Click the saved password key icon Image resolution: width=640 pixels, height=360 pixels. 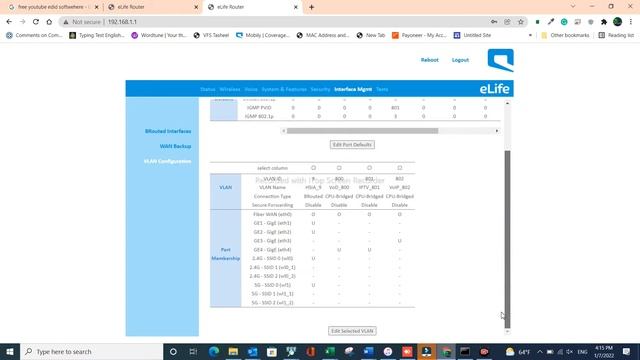pos(494,22)
